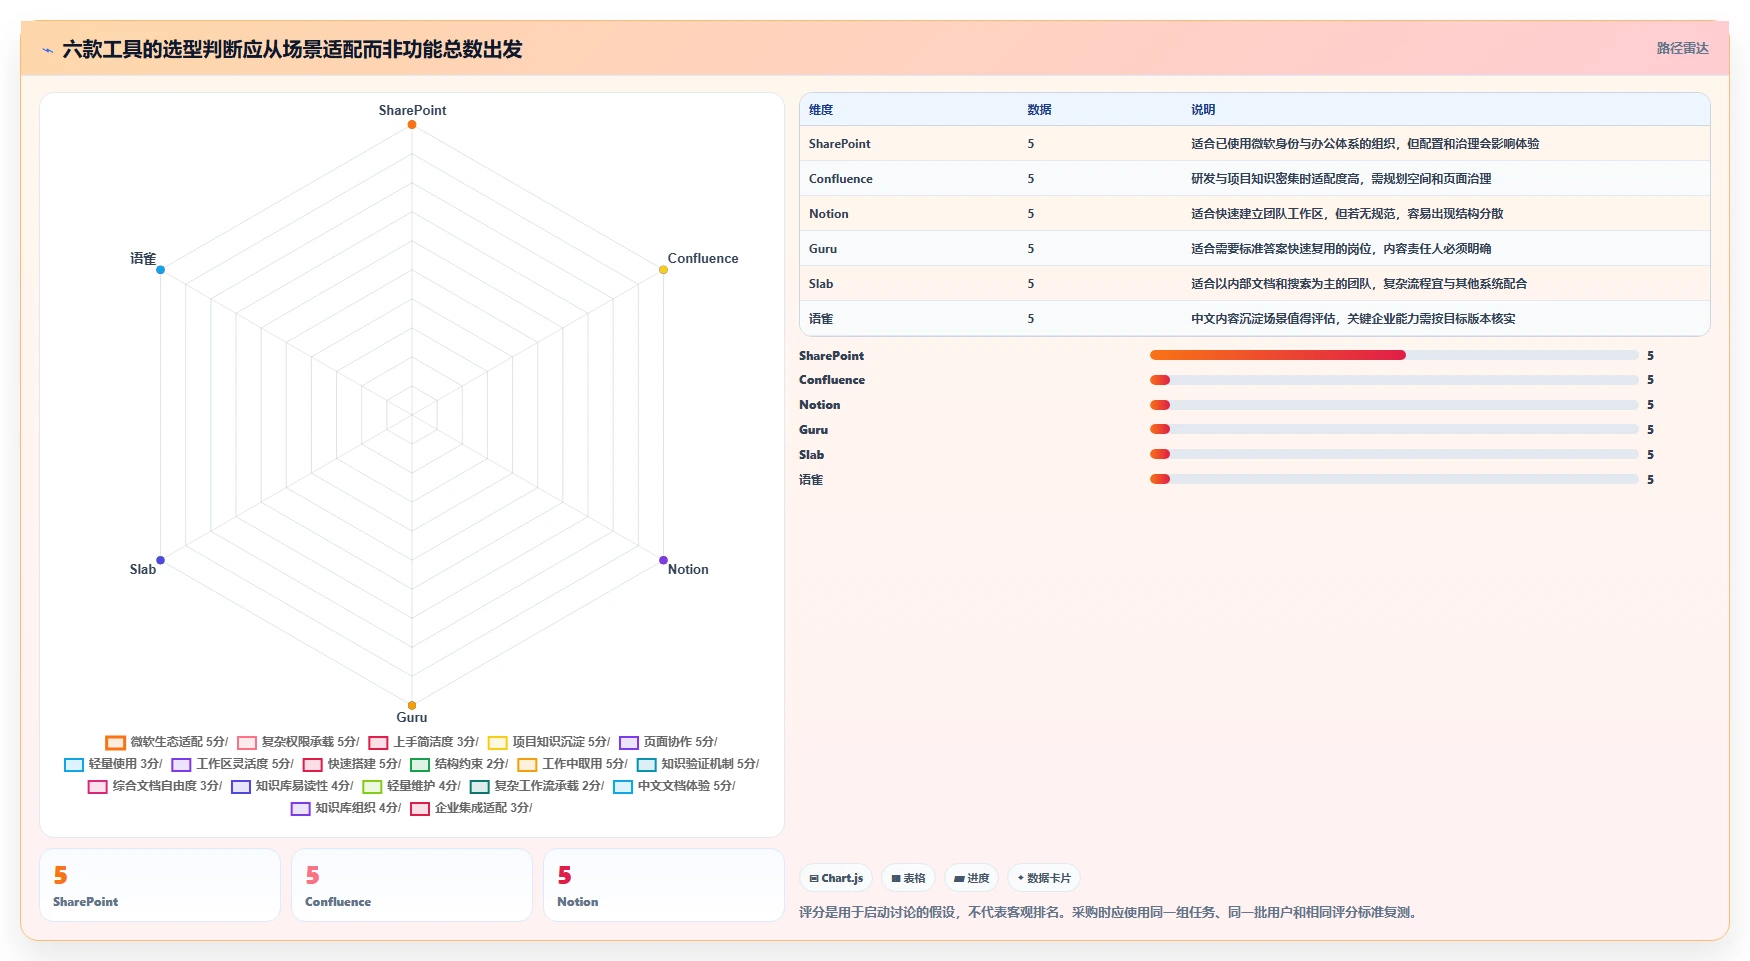The width and height of the screenshot is (1750, 961).
Task: Click the SharePoint label above the progress bars
Action: (831, 355)
